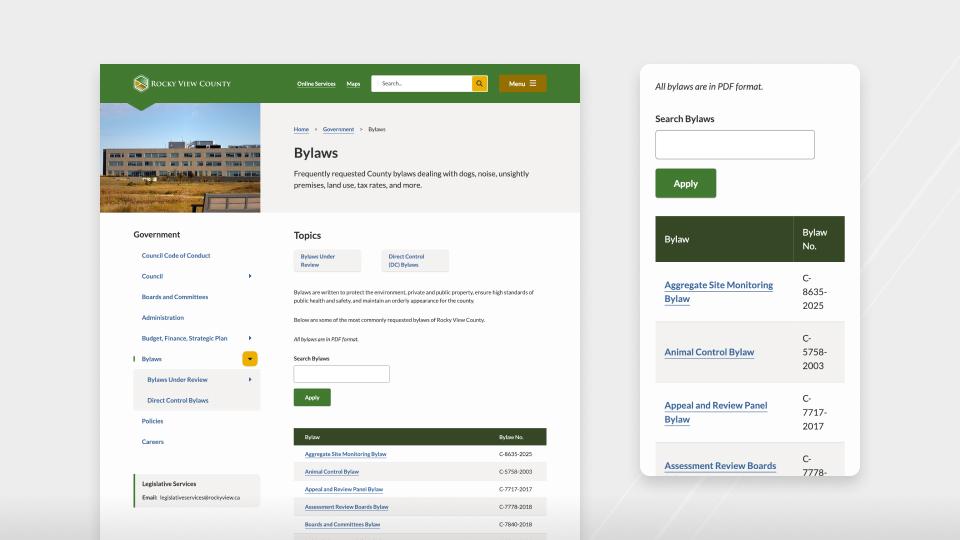The height and width of the screenshot is (540, 960).
Task: Open Aggregate Site Monitoring Bylaw in desktop table
Action: tap(345, 454)
